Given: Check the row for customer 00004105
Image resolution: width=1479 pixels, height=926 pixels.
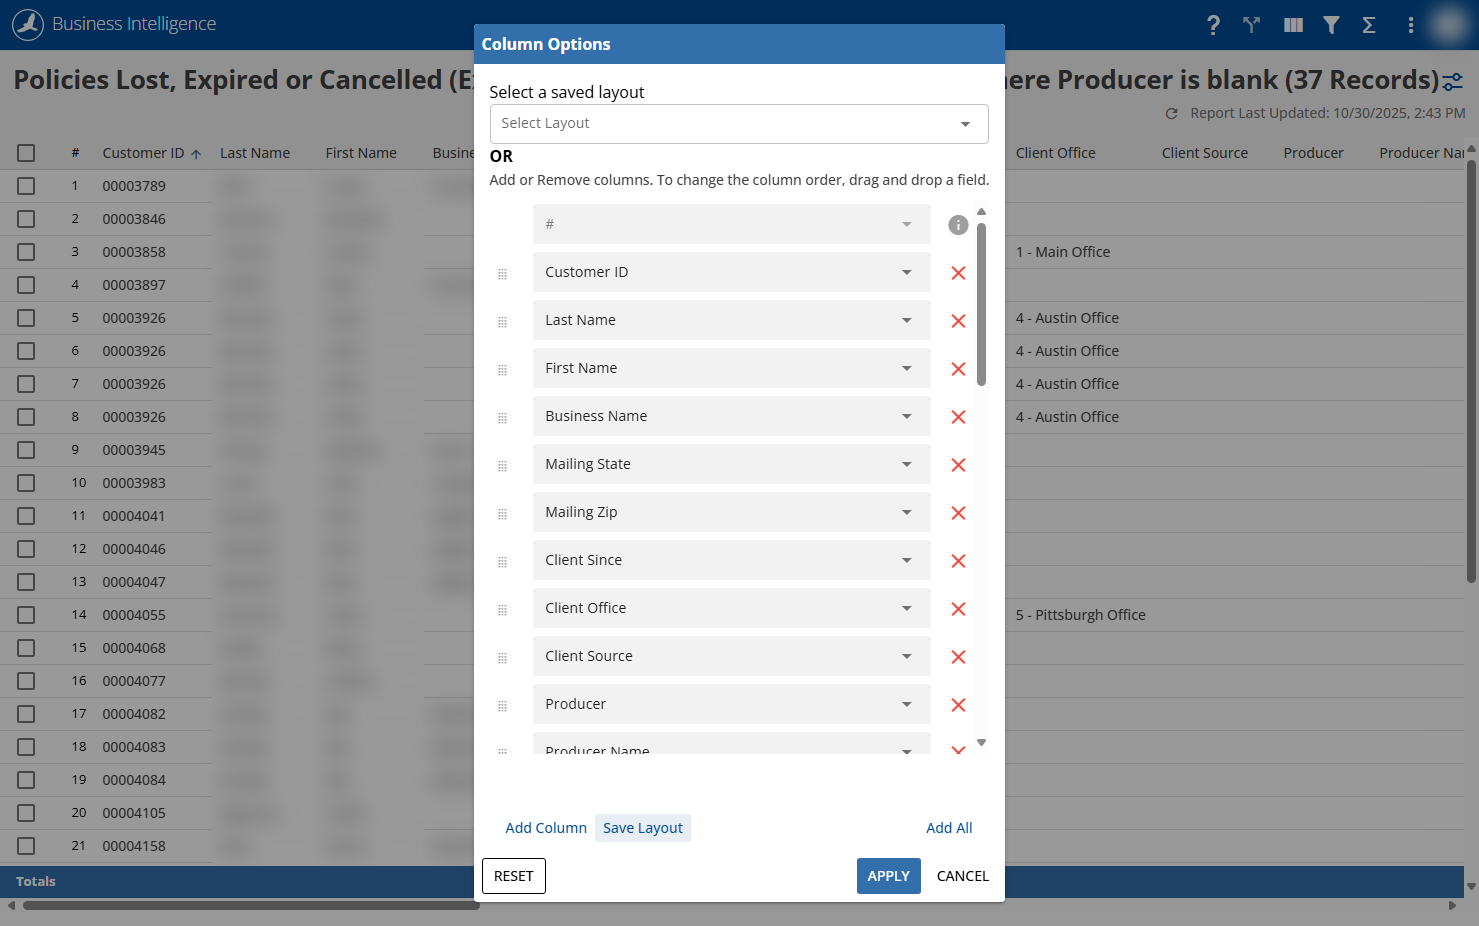Looking at the screenshot, I should click(x=26, y=813).
